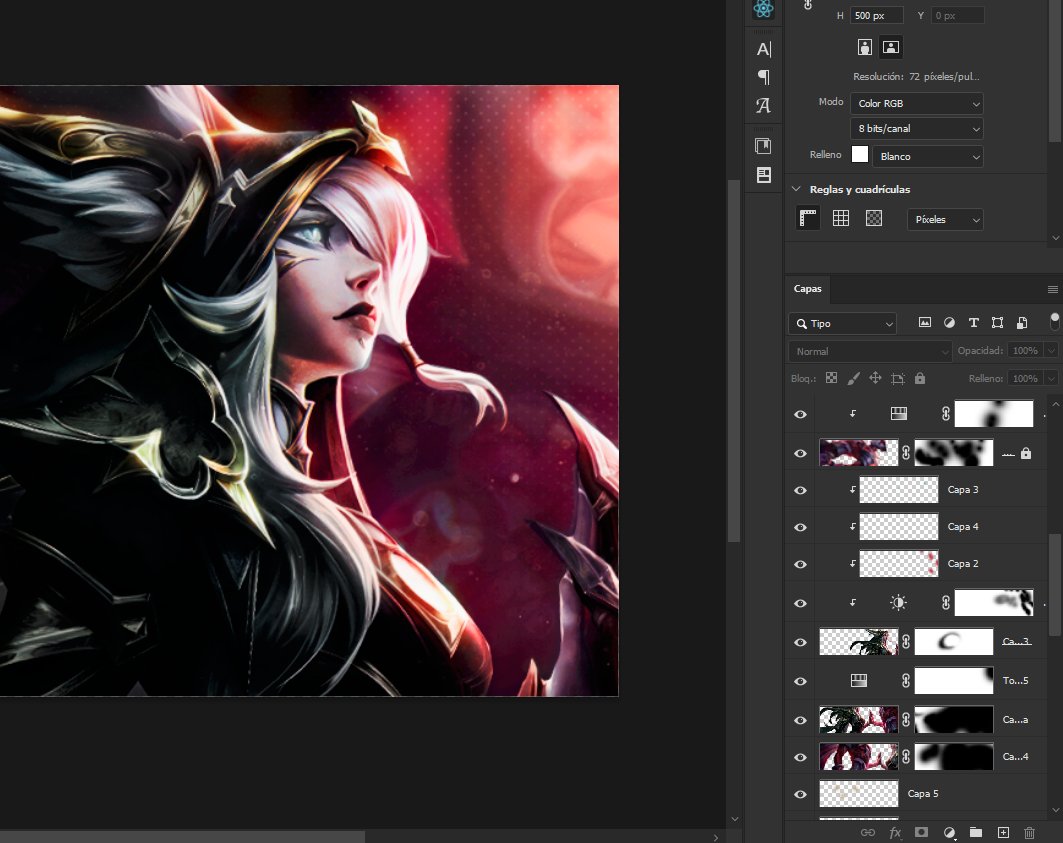Open the Character panel icon

764,49
